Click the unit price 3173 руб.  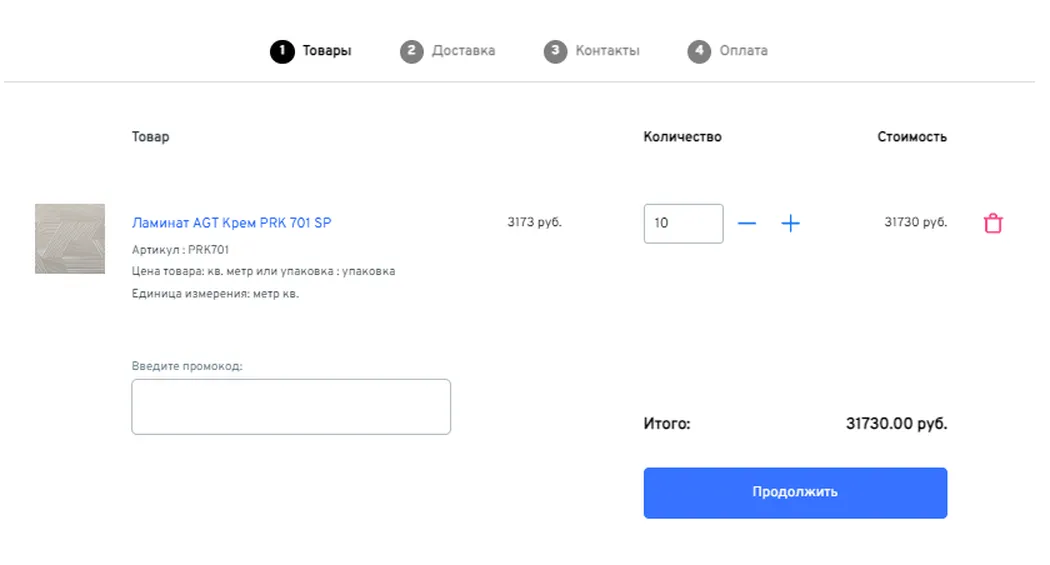(534, 222)
